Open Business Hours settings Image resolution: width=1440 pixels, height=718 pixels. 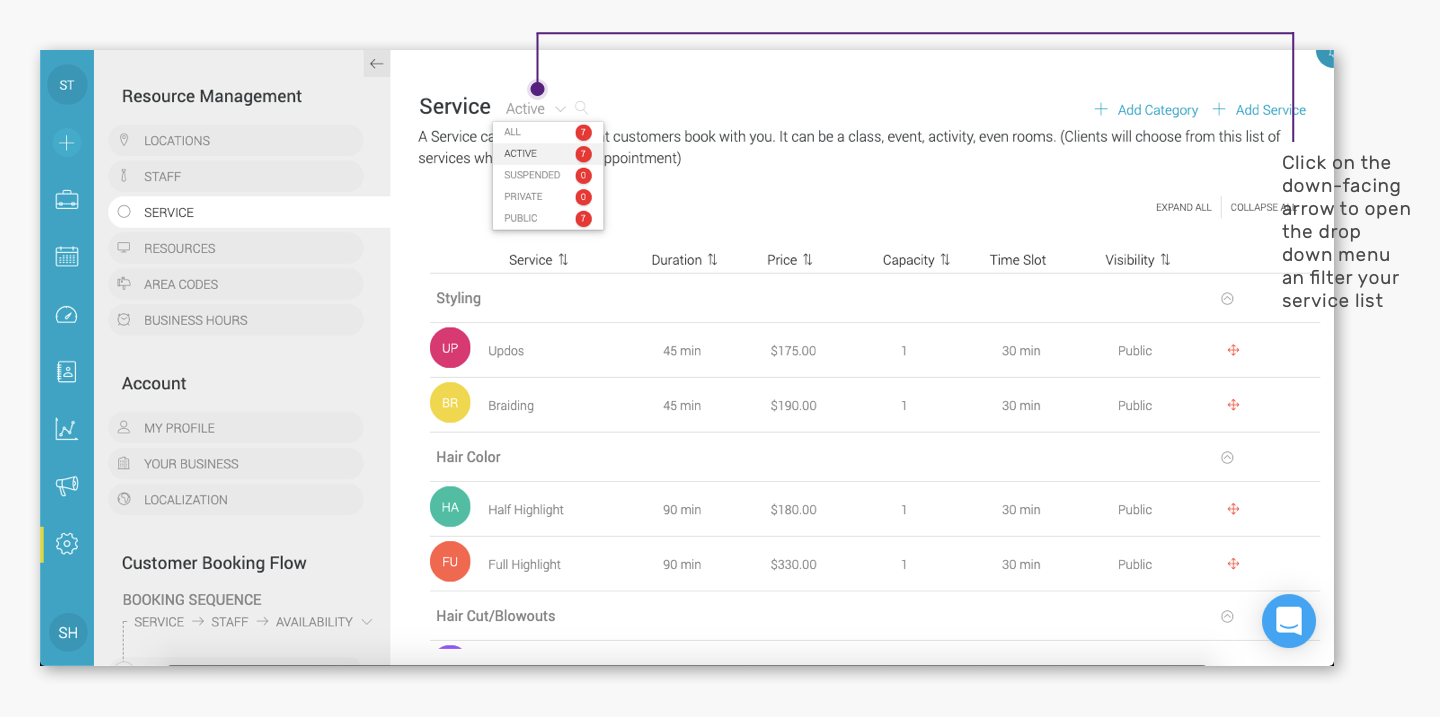(236, 320)
